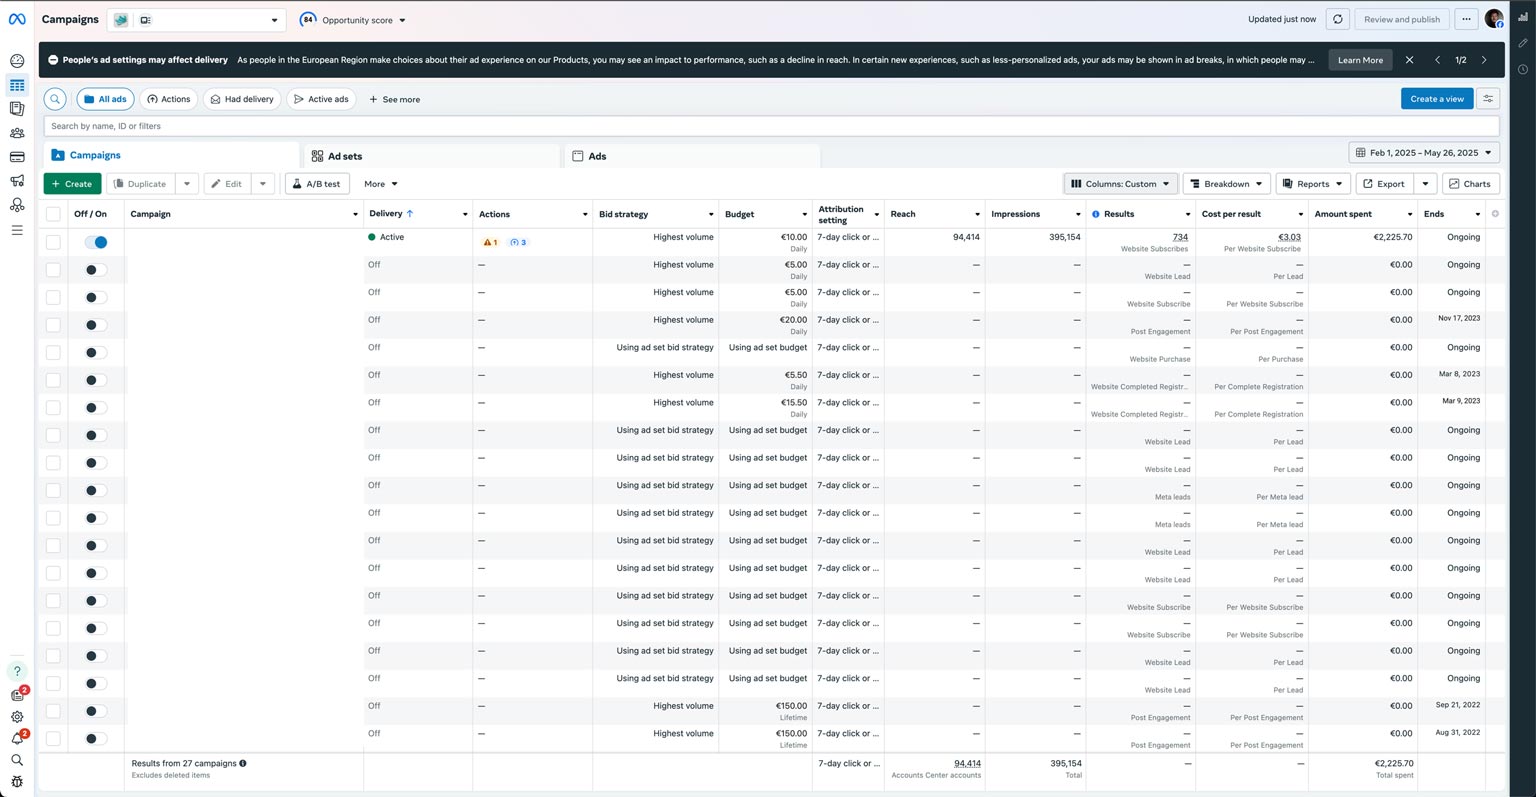Open the bar chart insights side panel icon
This screenshot has width=1536, height=797.
1523,16
